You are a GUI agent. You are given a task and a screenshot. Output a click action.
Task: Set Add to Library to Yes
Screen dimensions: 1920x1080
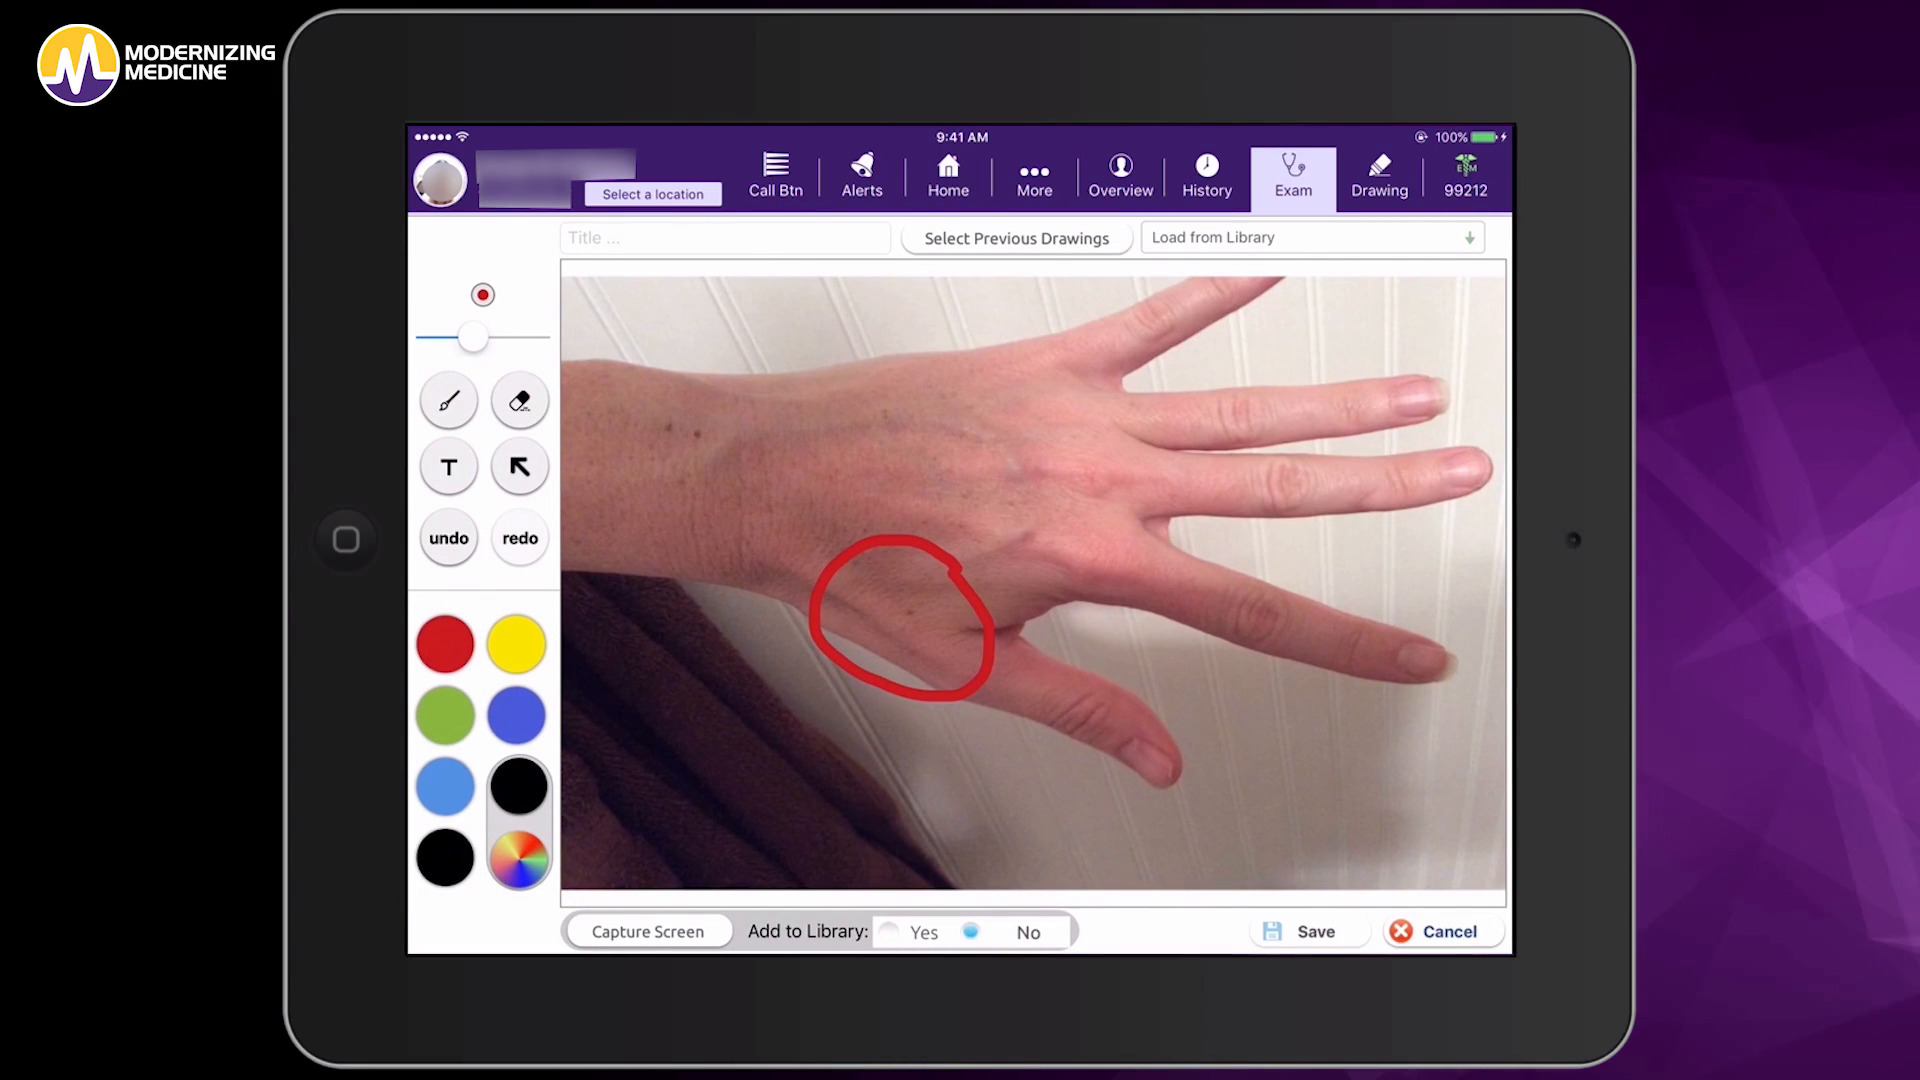pyautogui.click(x=890, y=931)
